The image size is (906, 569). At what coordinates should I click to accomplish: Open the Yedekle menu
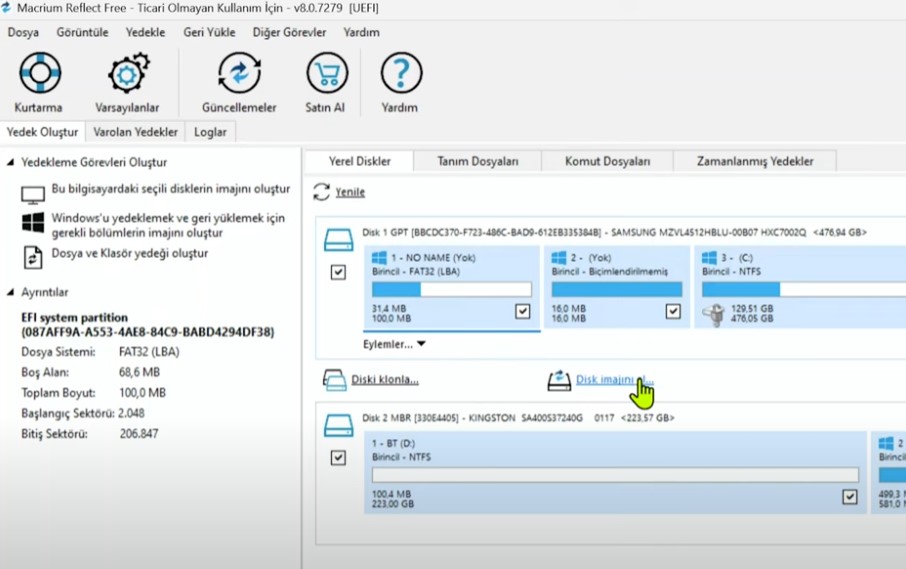(146, 32)
